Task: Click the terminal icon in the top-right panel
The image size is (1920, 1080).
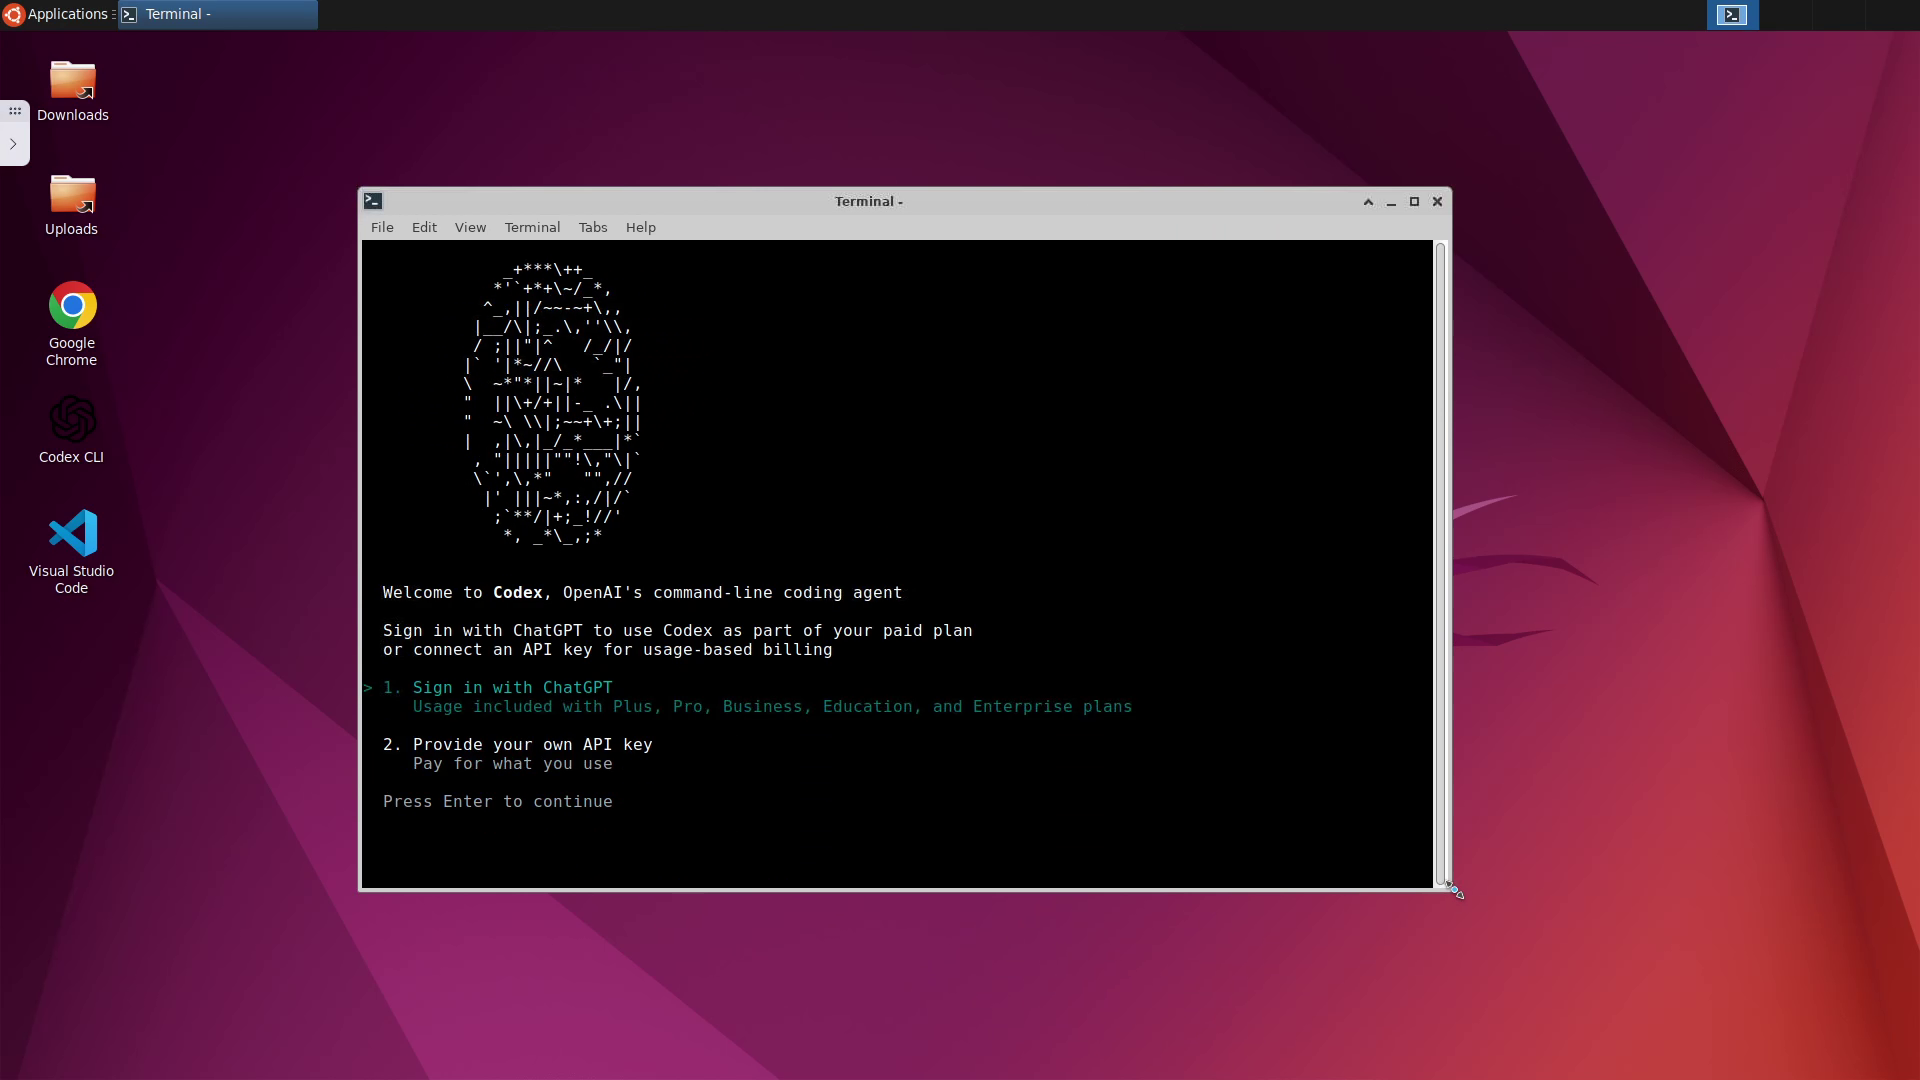Action: click(1732, 15)
